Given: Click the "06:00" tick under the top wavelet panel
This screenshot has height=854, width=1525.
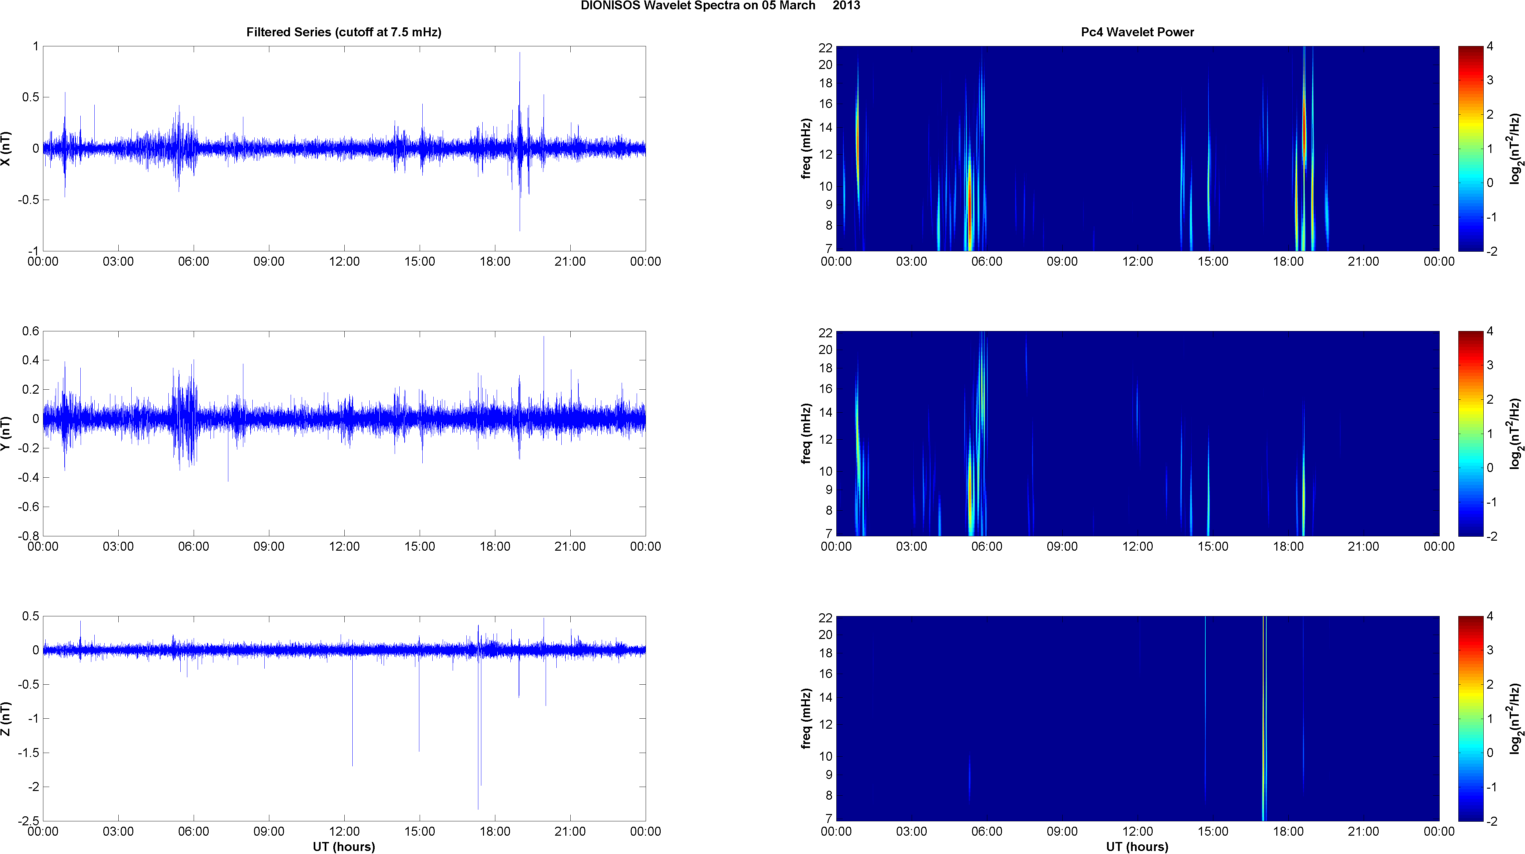Looking at the screenshot, I should 987,262.
